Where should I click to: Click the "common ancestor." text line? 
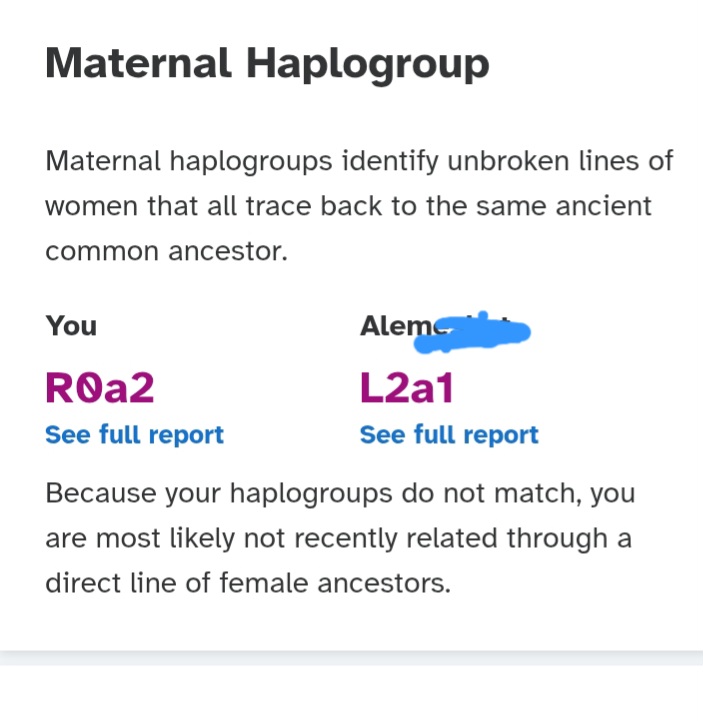(x=166, y=252)
